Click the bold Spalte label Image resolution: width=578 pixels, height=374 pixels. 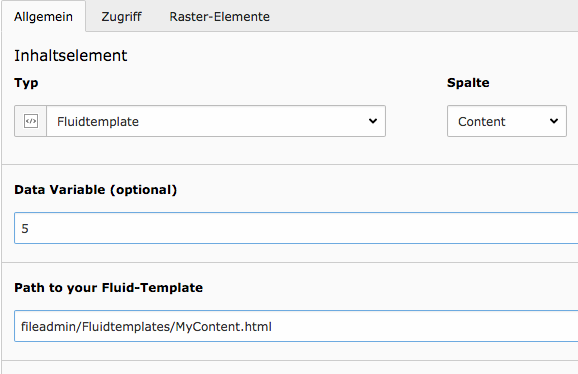(x=468, y=83)
